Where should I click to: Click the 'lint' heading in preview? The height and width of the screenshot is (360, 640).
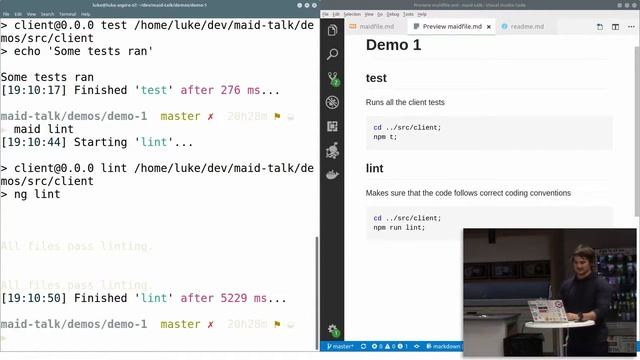tap(374, 168)
